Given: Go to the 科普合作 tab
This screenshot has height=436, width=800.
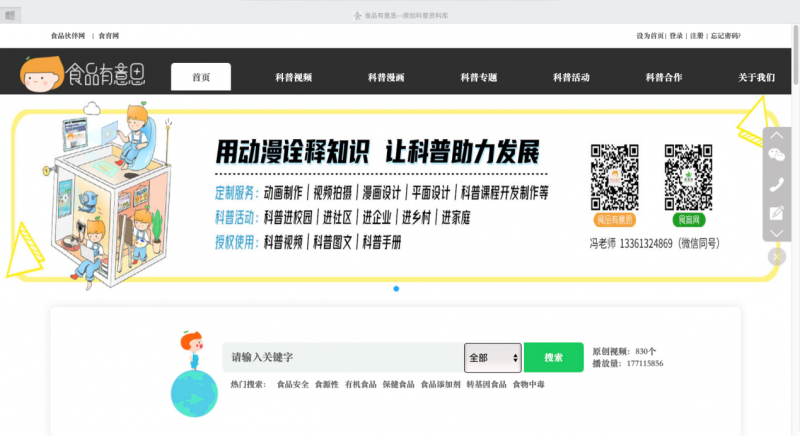Looking at the screenshot, I should click(664, 78).
